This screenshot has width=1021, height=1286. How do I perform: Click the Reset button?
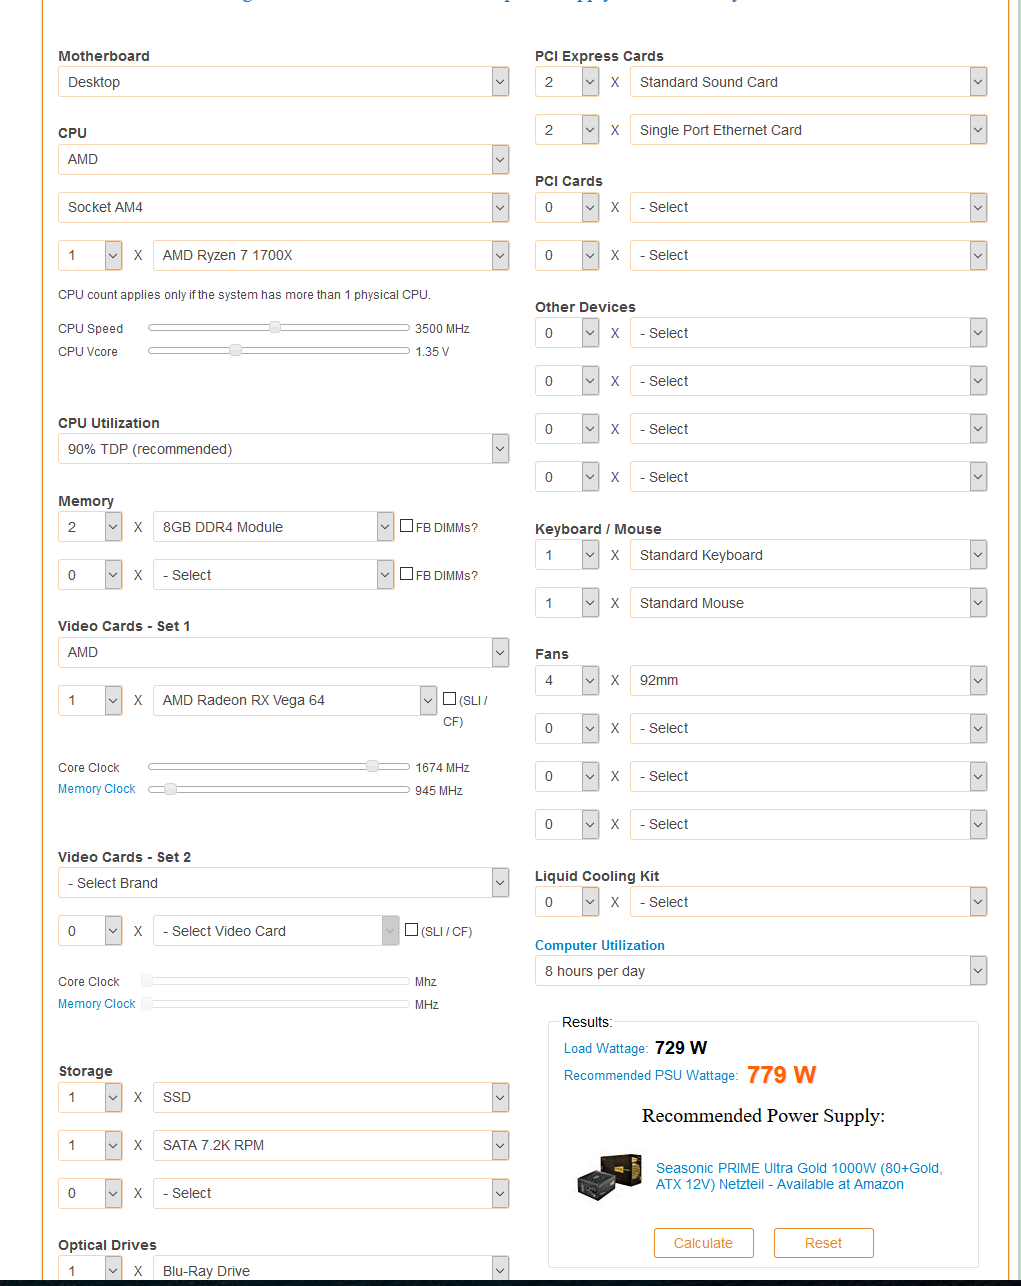(x=823, y=1243)
